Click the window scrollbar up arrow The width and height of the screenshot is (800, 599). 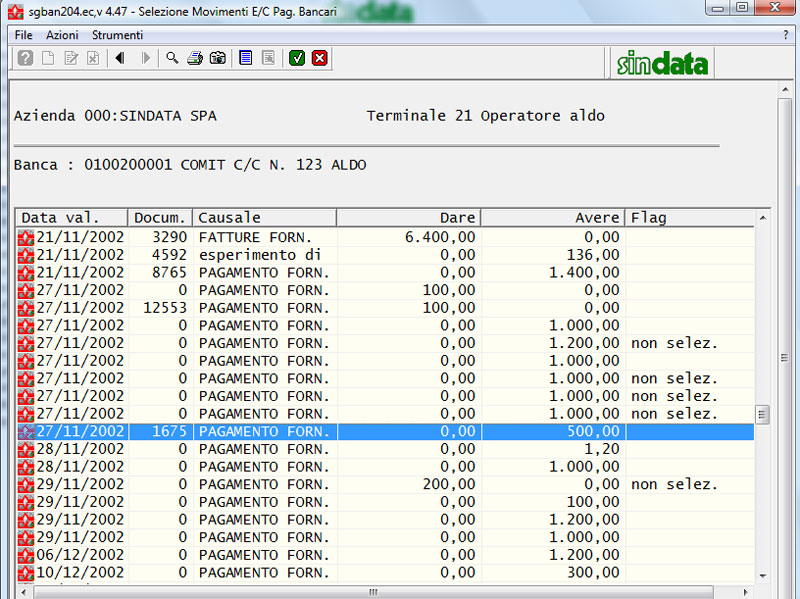click(x=785, y=90)
